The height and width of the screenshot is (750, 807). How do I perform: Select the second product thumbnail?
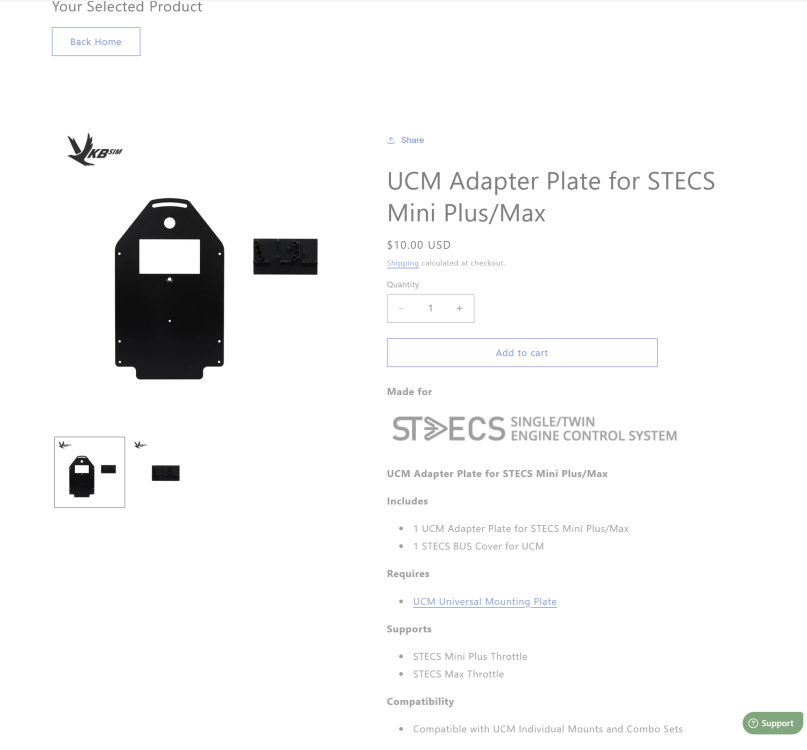(x=164, y=471)
